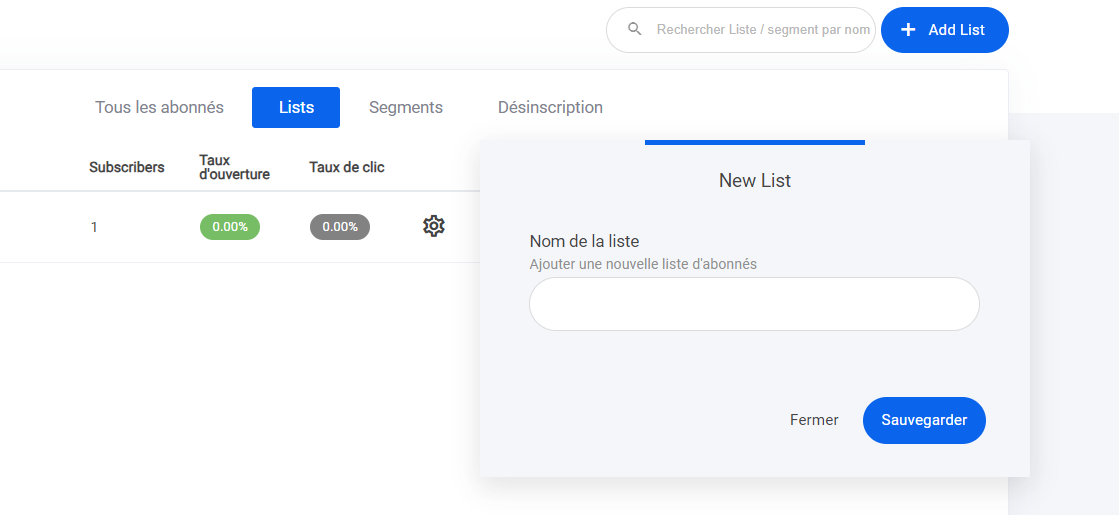Viewport: 1119px width, 515px height.
Task: Select the Lists tab
Action: 296,108
